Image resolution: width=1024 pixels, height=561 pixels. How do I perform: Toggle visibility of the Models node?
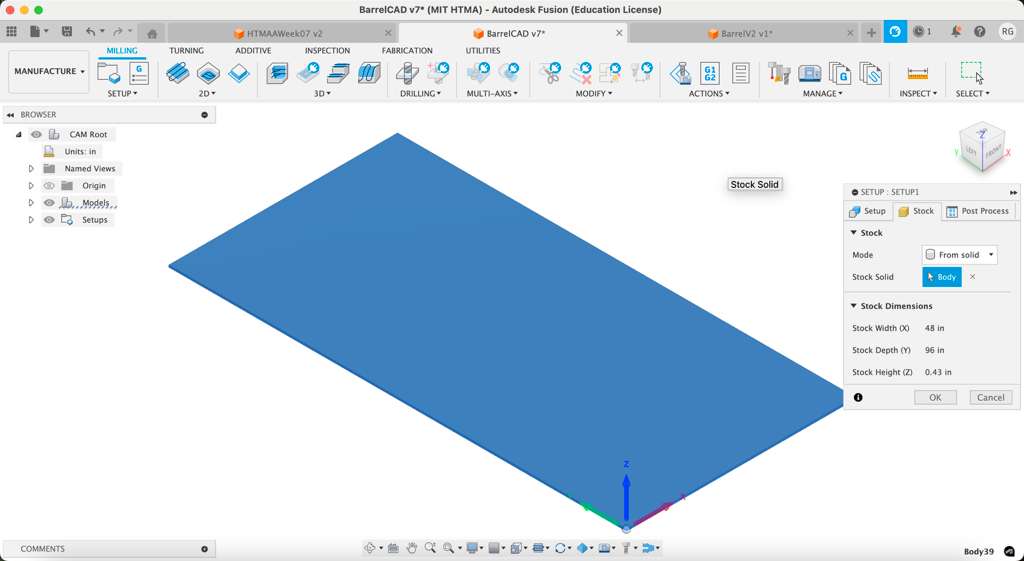[49, 203]
